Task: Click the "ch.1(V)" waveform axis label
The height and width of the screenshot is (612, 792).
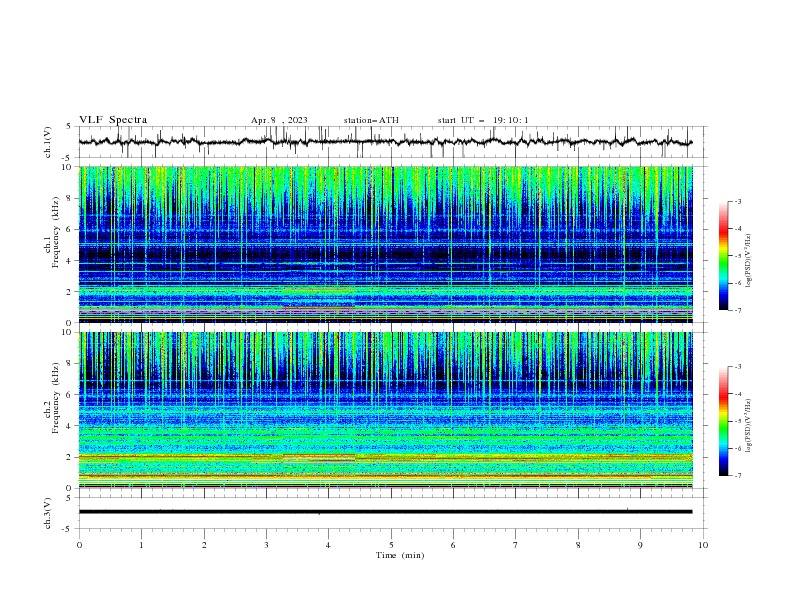Action: pyautogui.click(x=48, y=142)
